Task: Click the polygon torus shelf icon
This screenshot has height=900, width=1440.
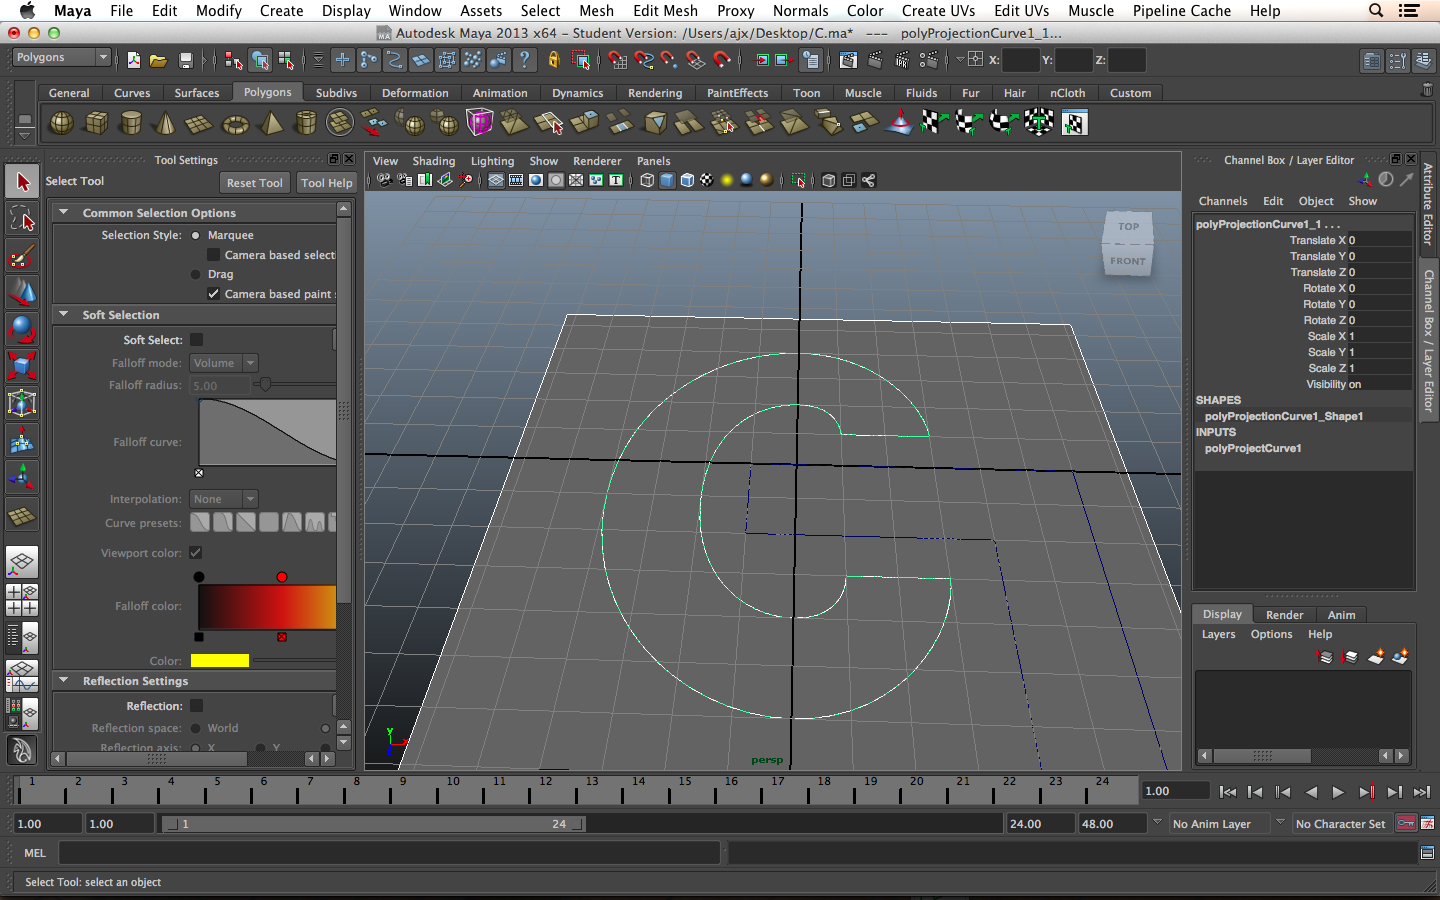Action: 235,124
